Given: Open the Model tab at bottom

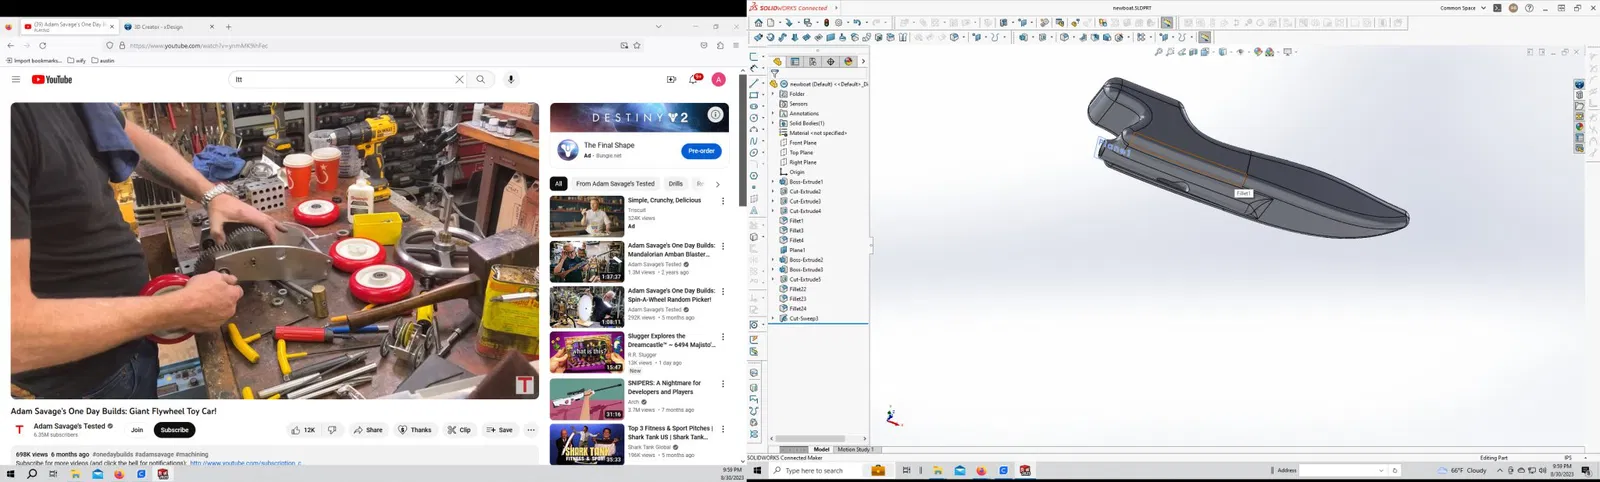Looking at the screenshot, I should pyautogui.click(x=821, y=450).
